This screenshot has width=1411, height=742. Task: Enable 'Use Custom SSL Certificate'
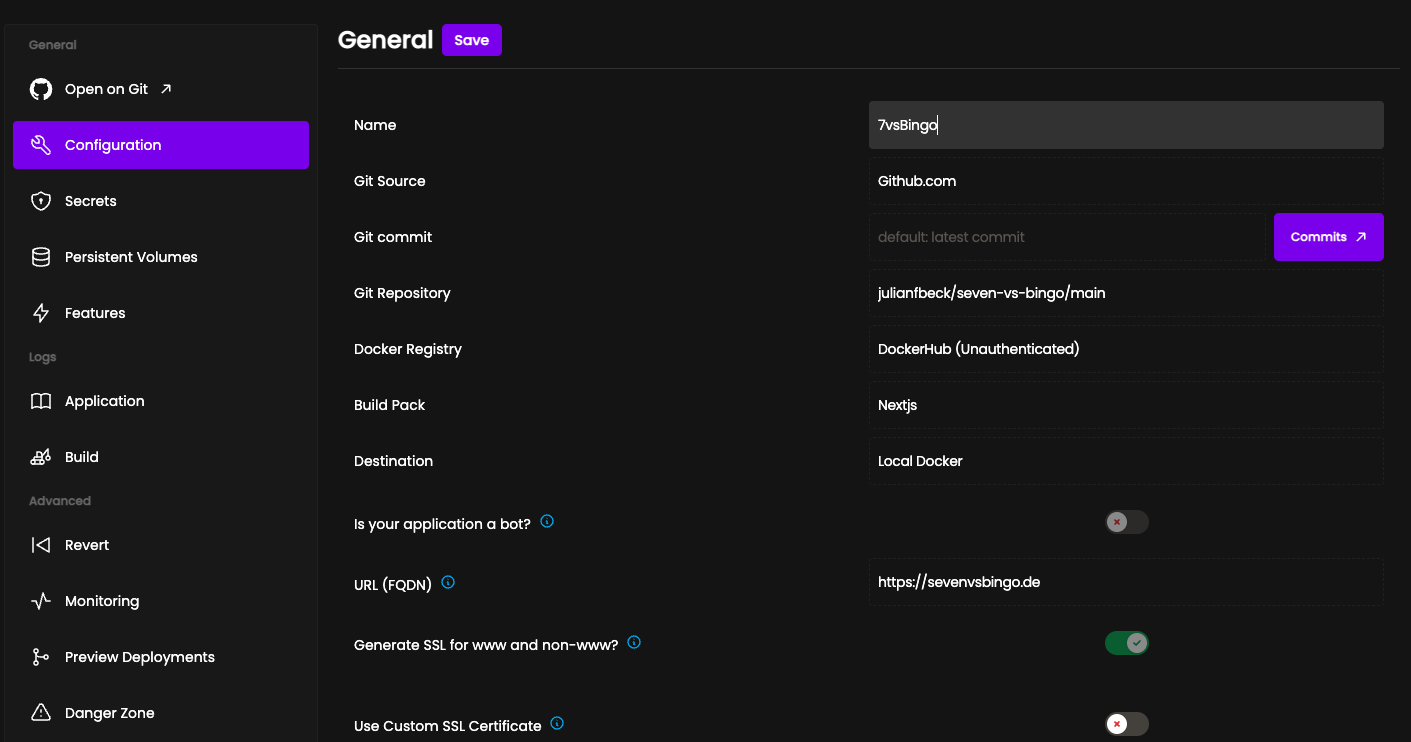(1126, 723)
